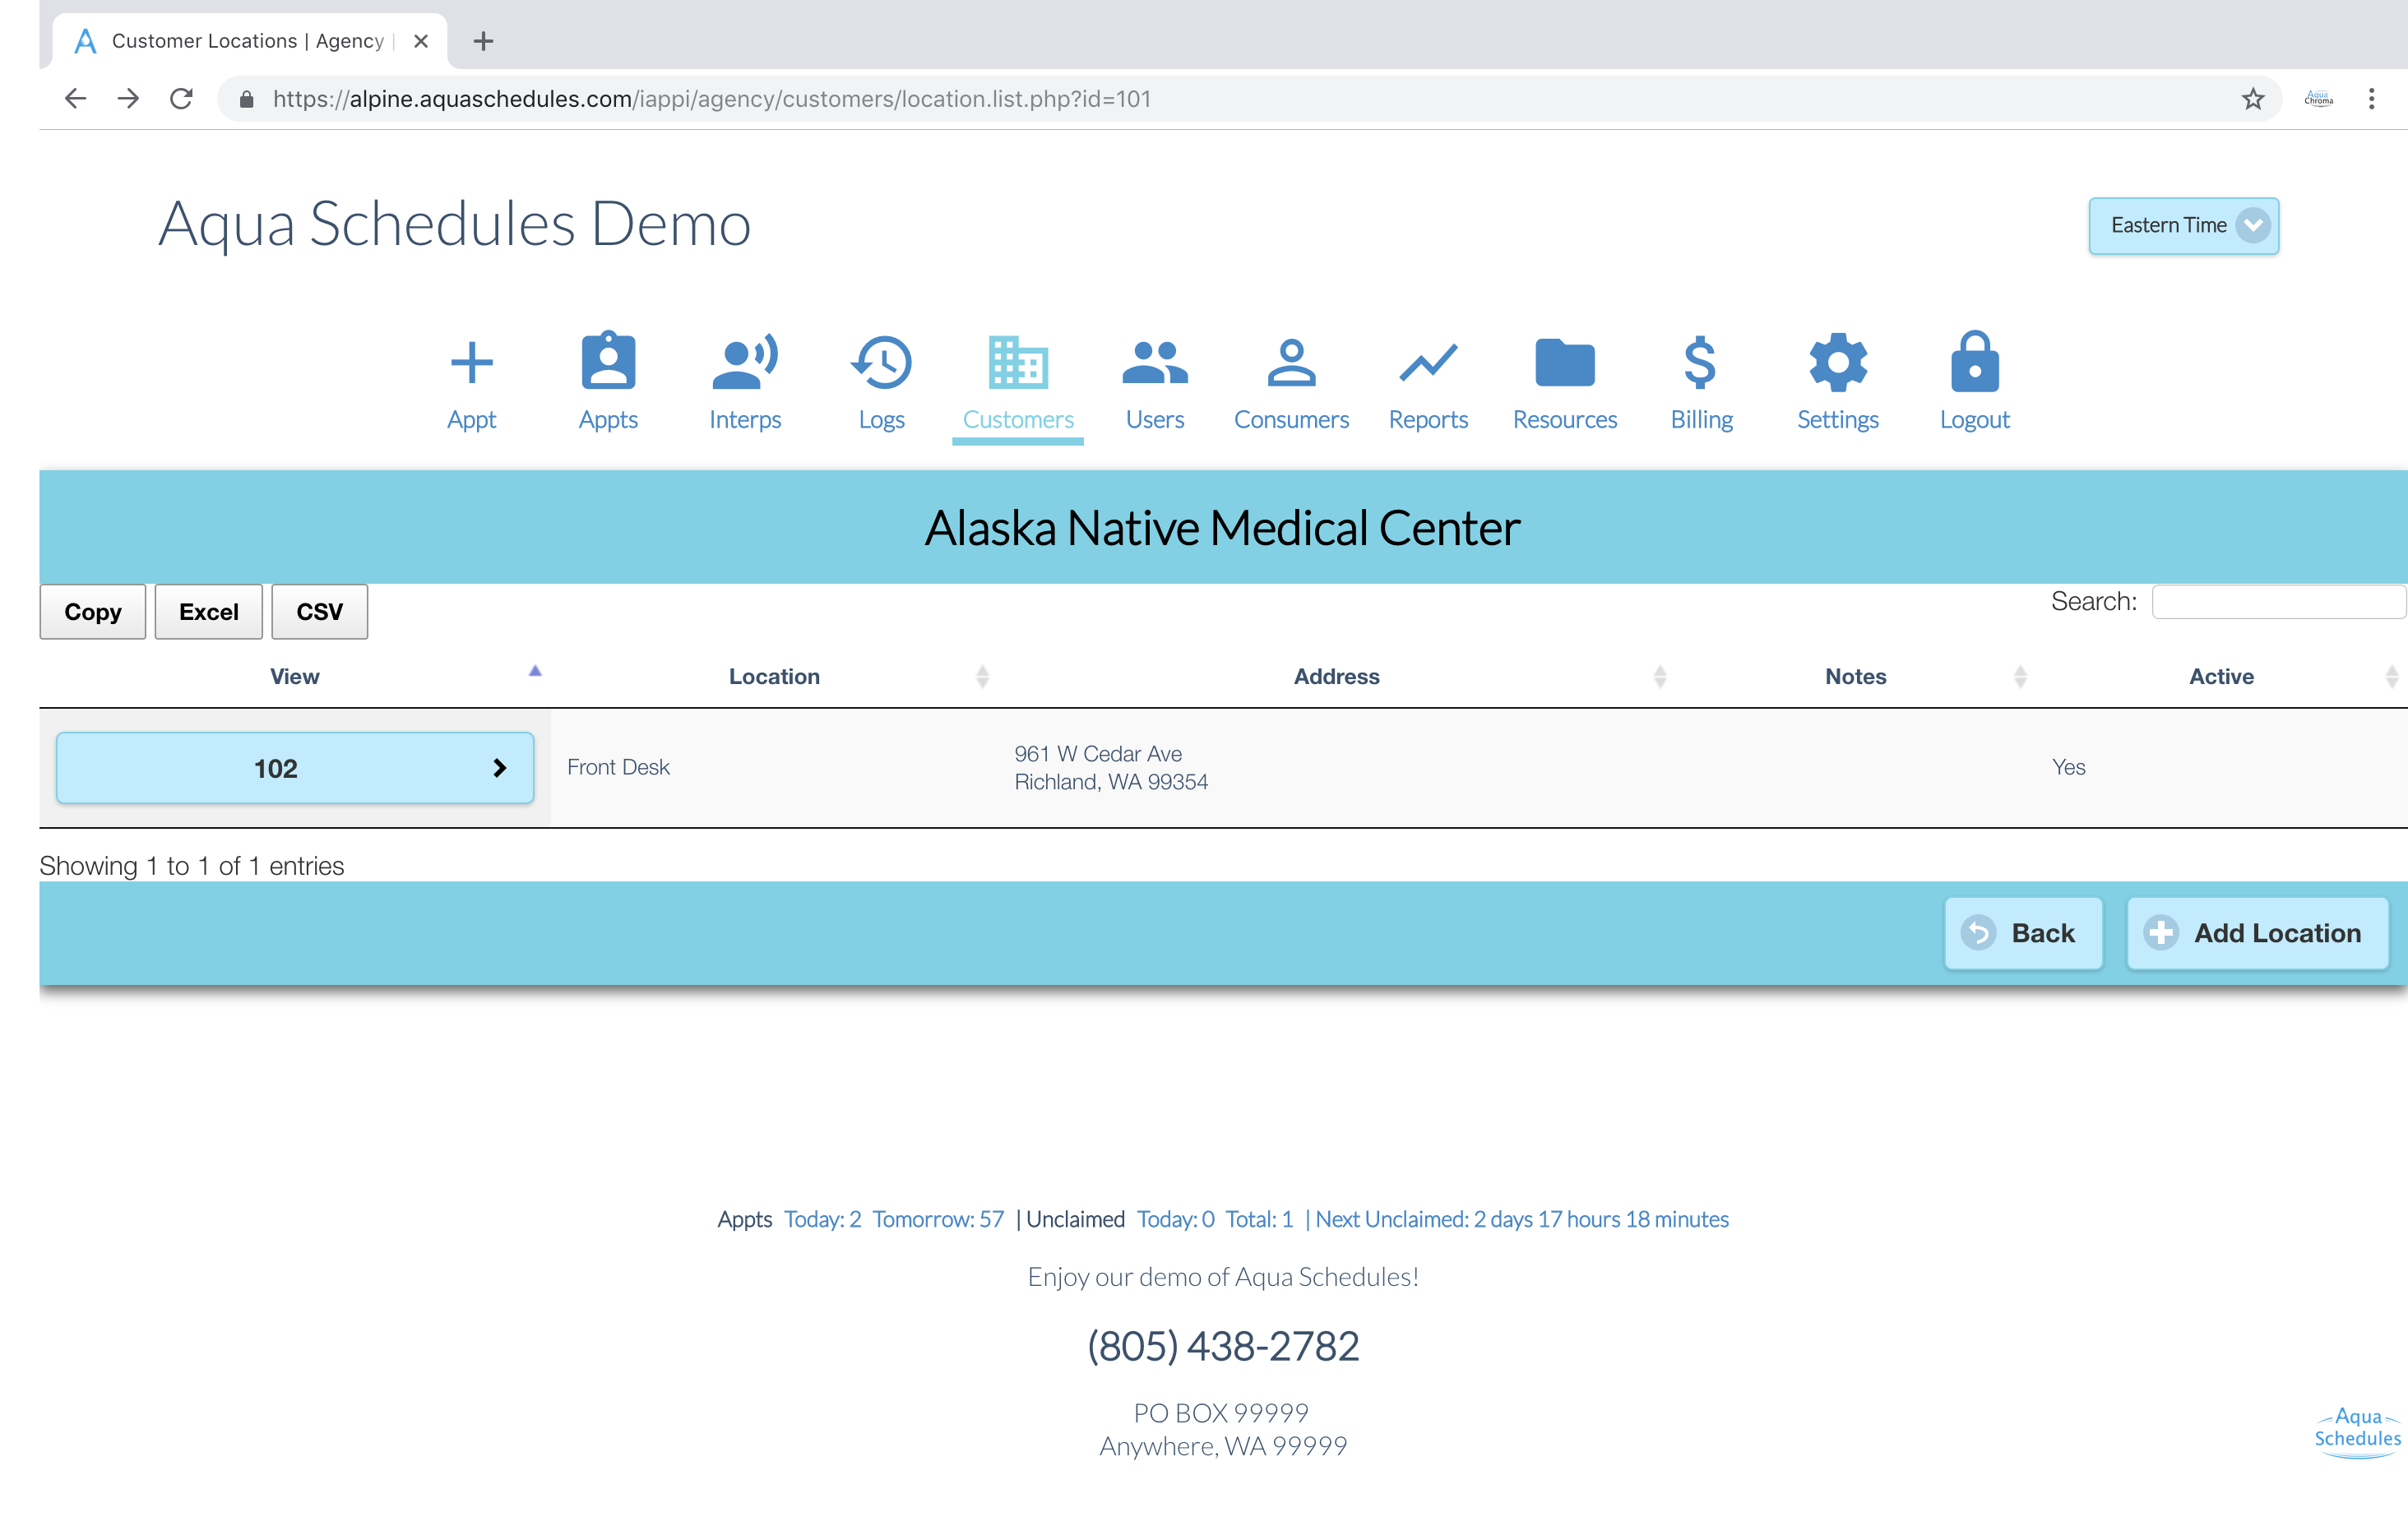Sort table by Location column
2408x1526 pixels.
(x=774, y=676)
